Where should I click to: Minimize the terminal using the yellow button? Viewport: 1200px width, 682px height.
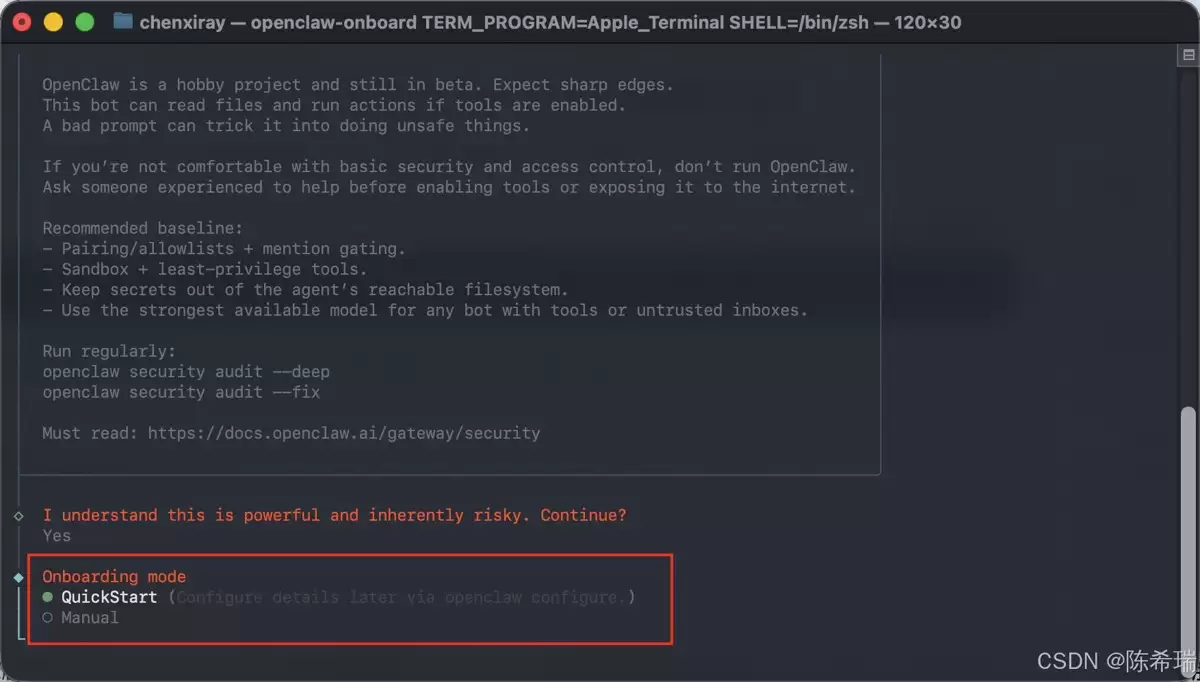[x=53, y=22]
